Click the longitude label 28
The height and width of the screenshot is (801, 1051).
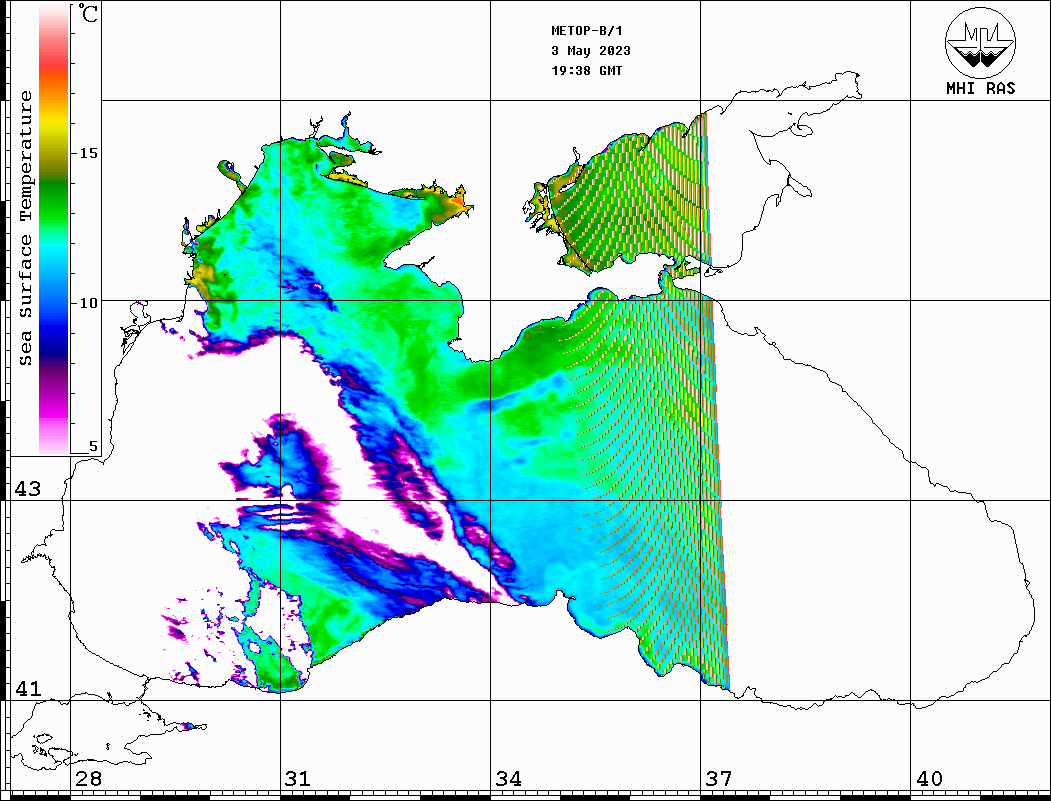pos(88,778)
